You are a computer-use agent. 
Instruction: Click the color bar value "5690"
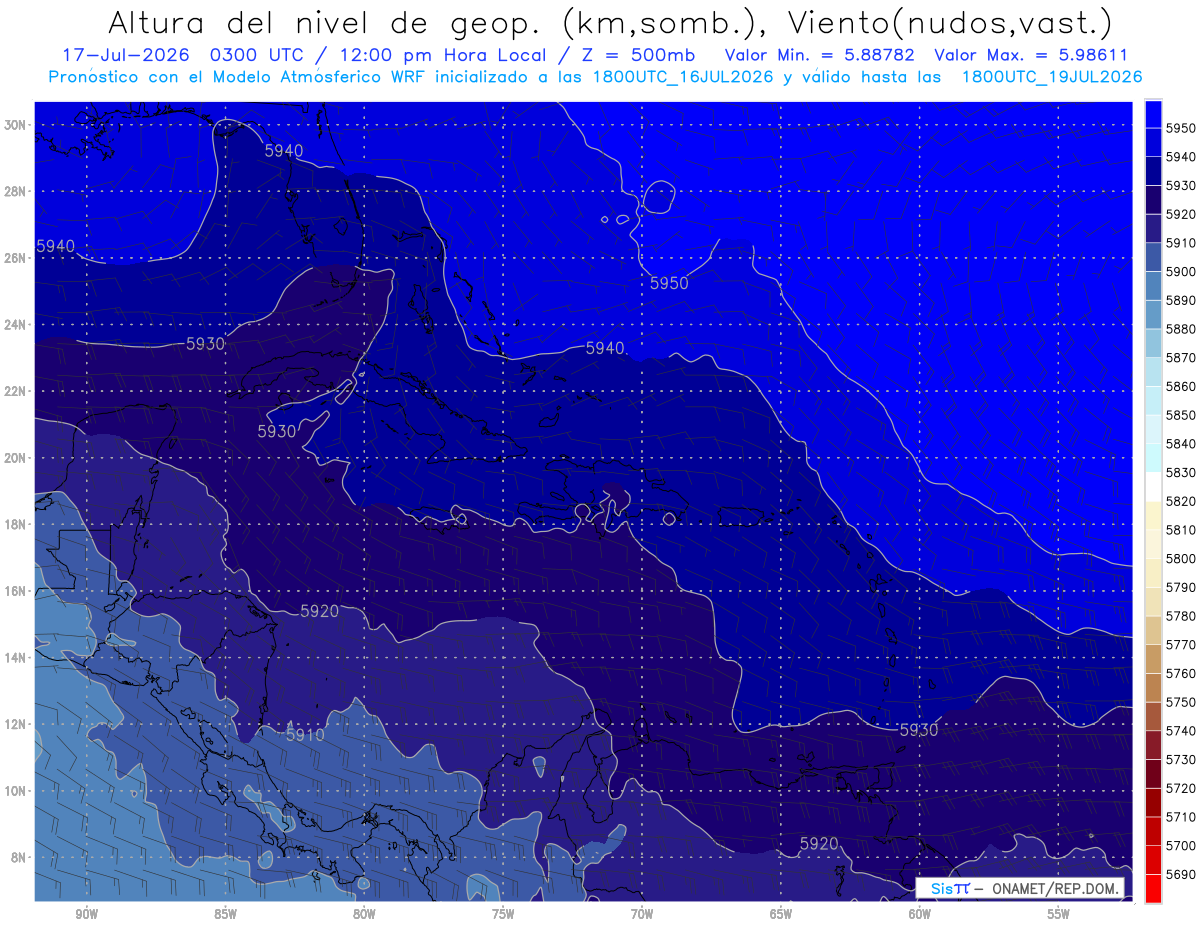1181,874
